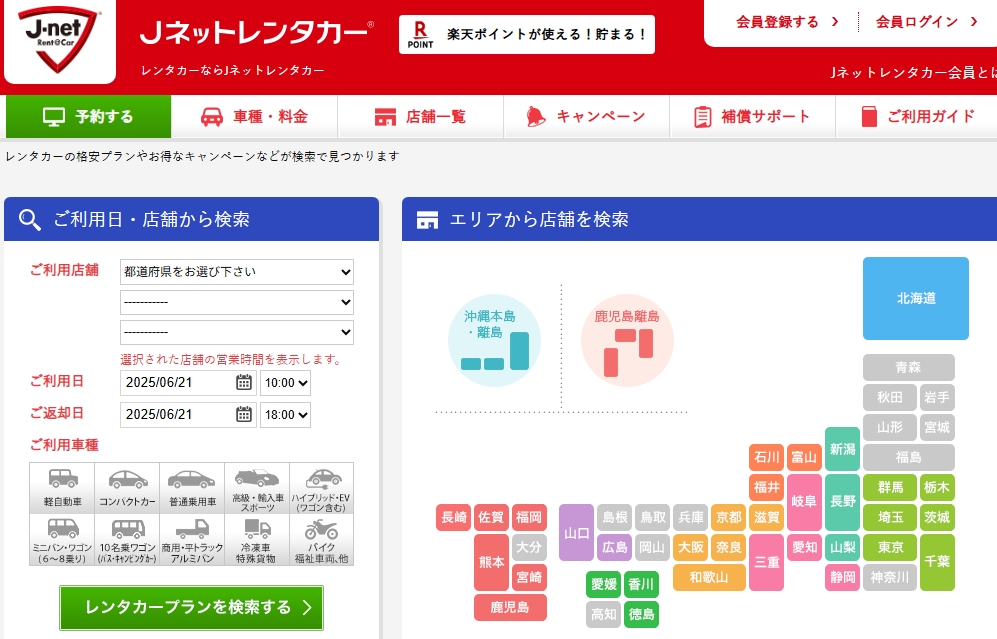The width and height of the screenshot is (997, 639).
Task: Select 福井 on the area map
Action: pos(767,487)
